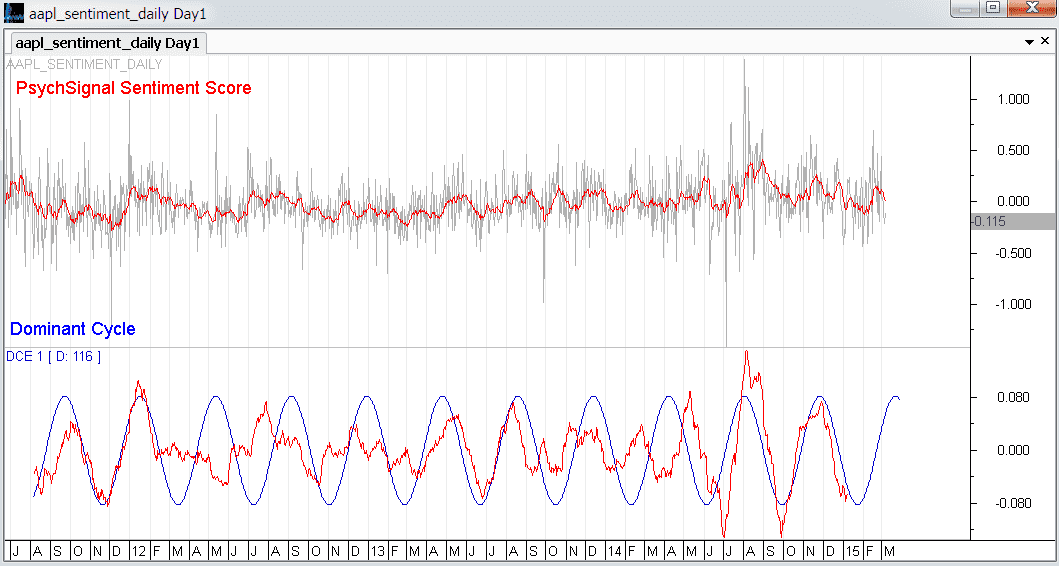The height and width of the screenshot is (566, 1059).
Task: Click the 0.080 value on the cycle axis
Action: click(1013, 397)
